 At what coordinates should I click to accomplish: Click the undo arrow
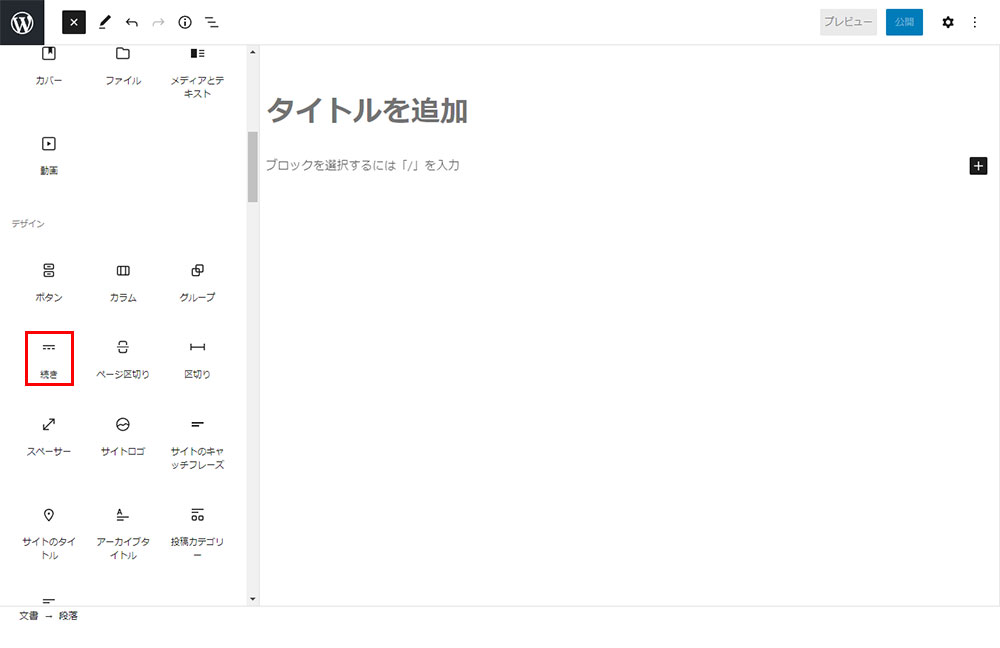[132, 22]
